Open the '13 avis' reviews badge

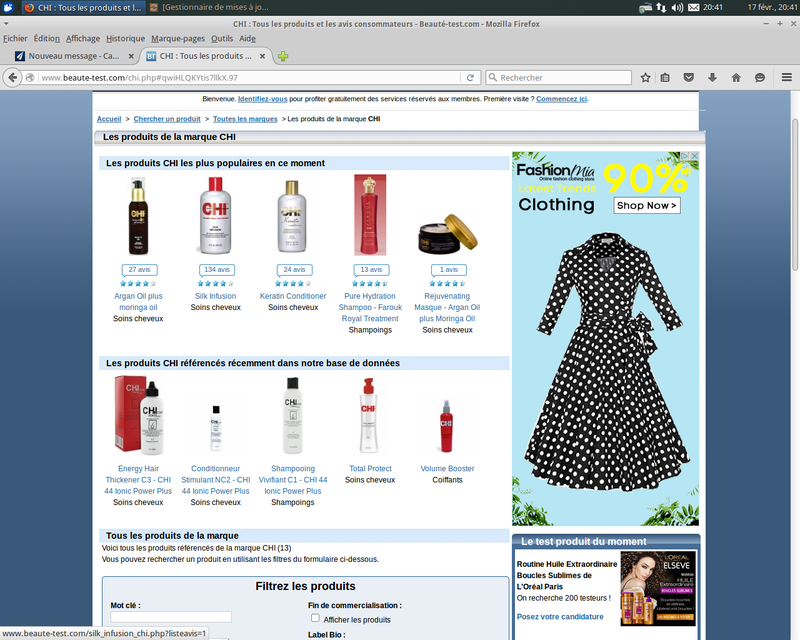point(371,269)
